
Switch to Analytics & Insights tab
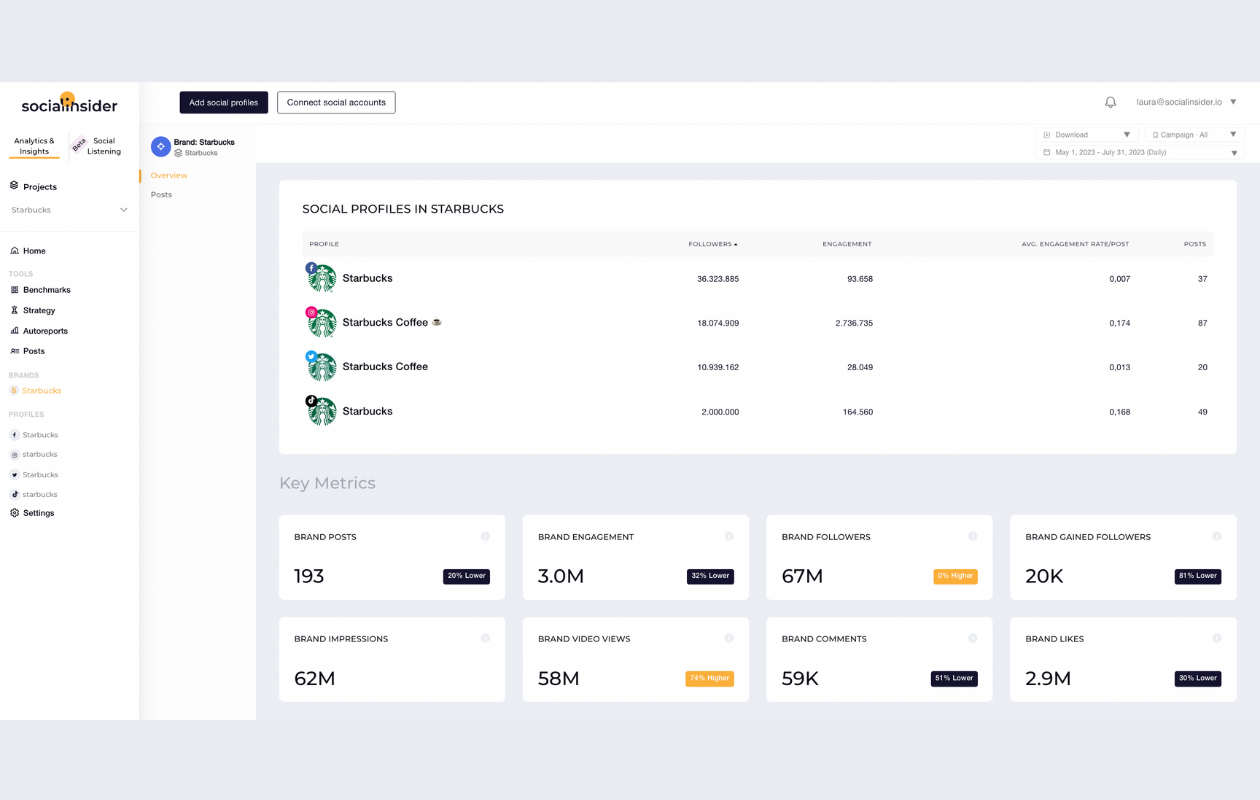tap(34, 146)
